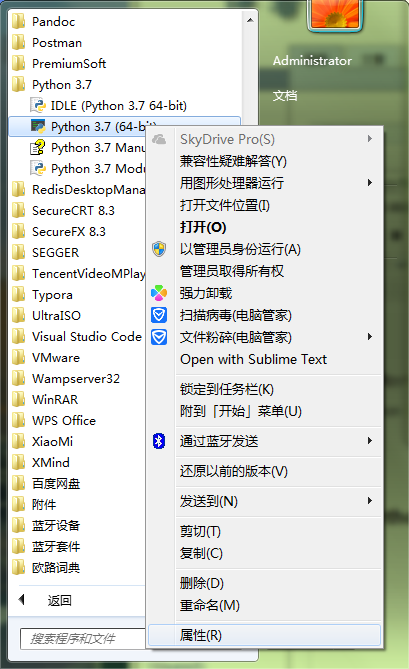Click the Python 3.7 (64-bit) program icon

click(x=38, y=126)
